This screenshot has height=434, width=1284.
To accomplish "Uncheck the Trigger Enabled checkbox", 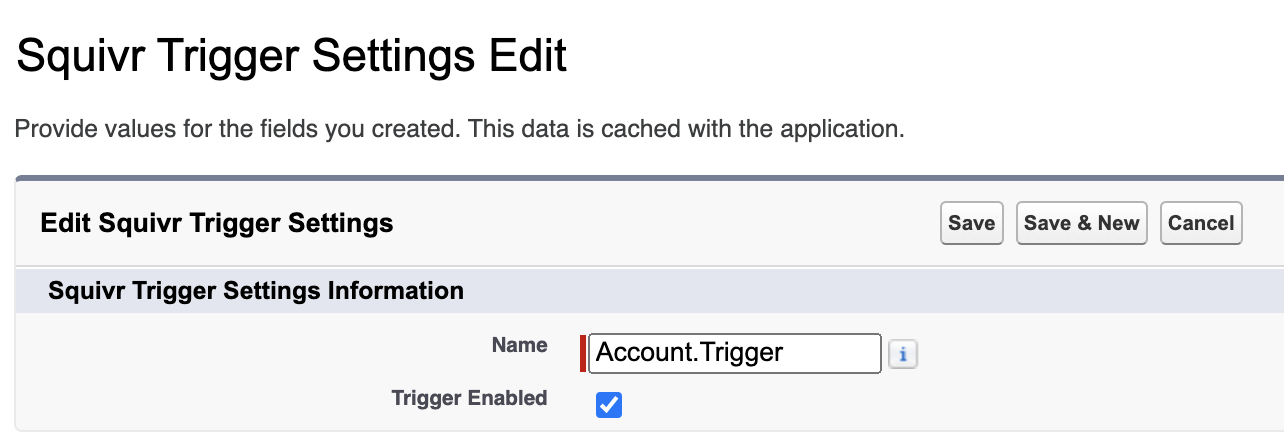I will (608, 405).
